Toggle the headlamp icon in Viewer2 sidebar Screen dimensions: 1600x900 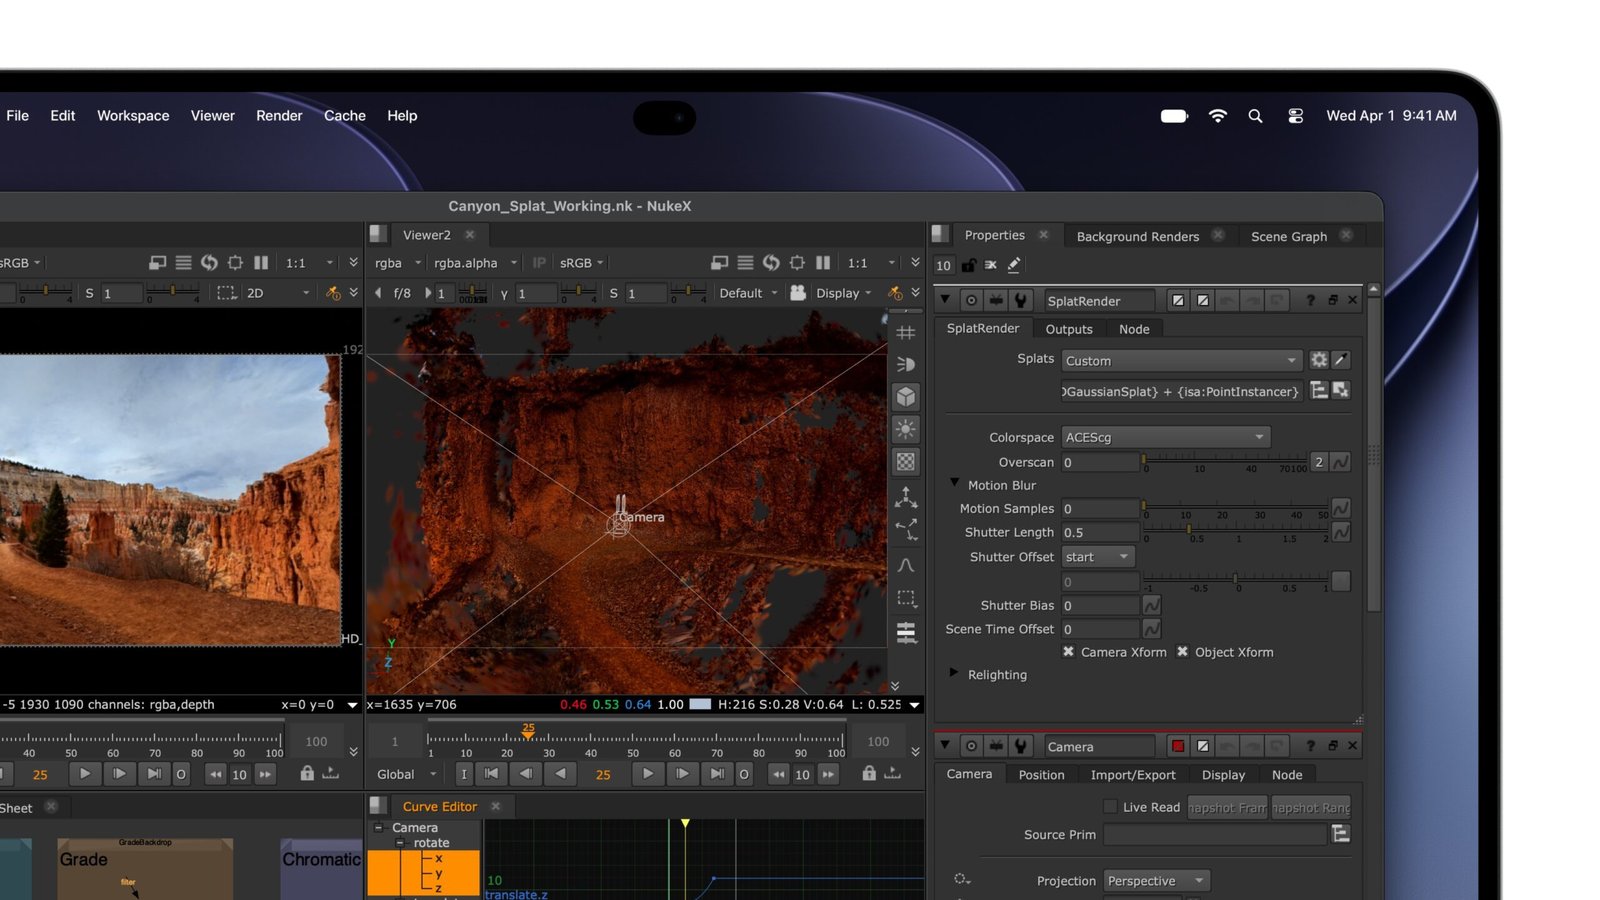906,364
